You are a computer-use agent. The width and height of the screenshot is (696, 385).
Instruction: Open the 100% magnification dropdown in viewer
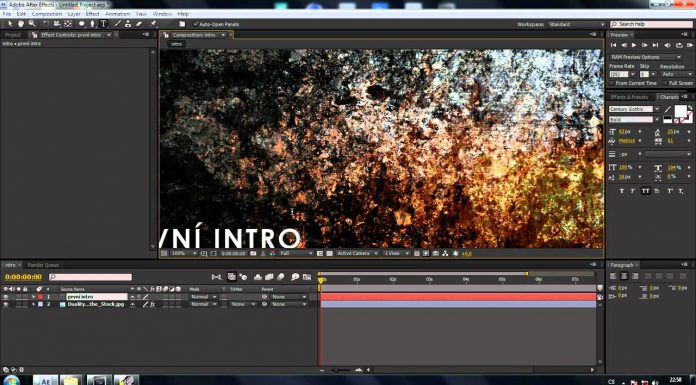pyautogui.click(x=184, y=253)
